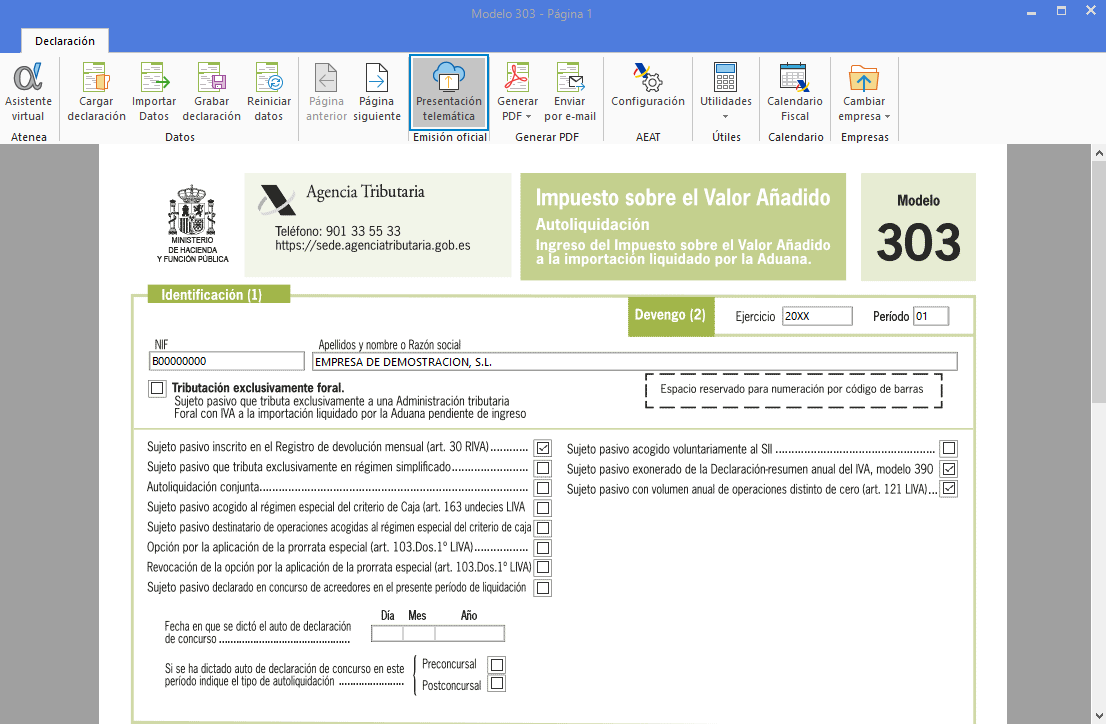Click the Generar PDF icon
This screenshot has width=1106, height=724.
pos(517,78)
